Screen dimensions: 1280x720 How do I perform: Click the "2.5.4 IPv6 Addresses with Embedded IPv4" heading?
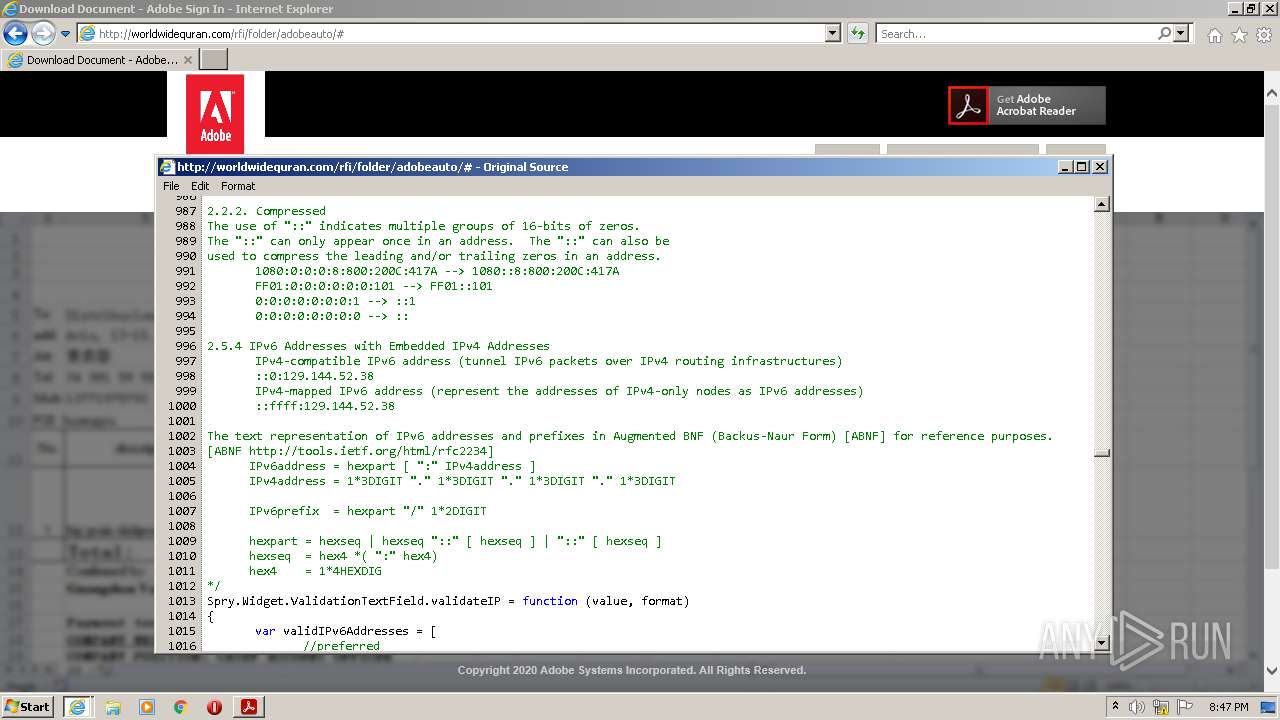pos(378,346)
